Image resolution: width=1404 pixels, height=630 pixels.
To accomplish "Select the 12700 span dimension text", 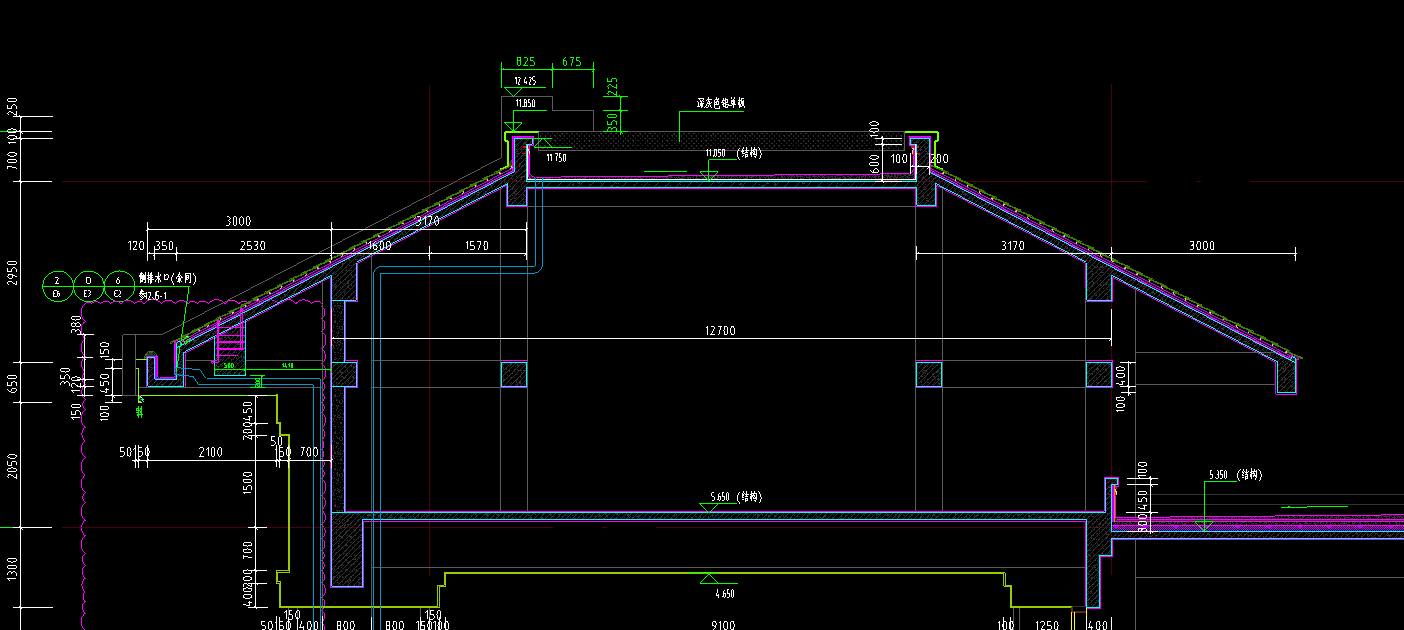I will coord(719,331).
